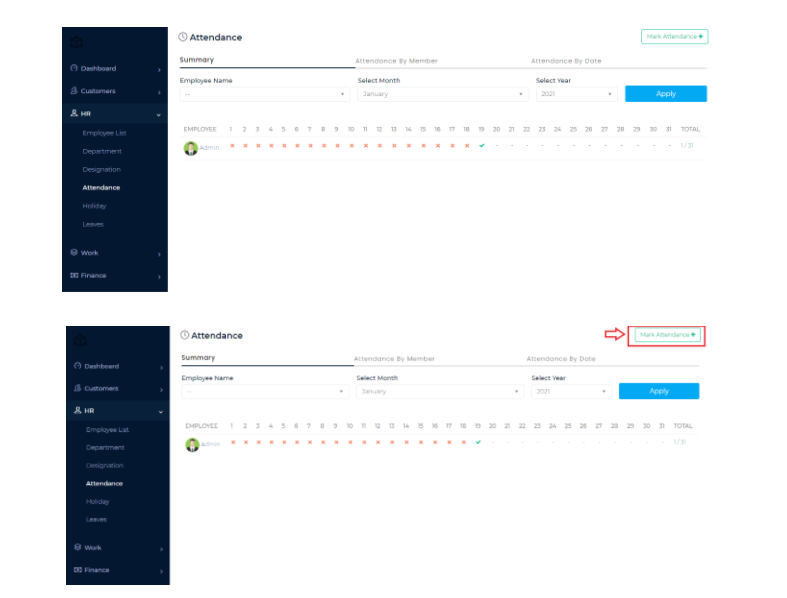This screenshot has height=598, width=787.
Task: Click the HR person icon in the bottom screenshot sidebar
Action: [77, 411]
